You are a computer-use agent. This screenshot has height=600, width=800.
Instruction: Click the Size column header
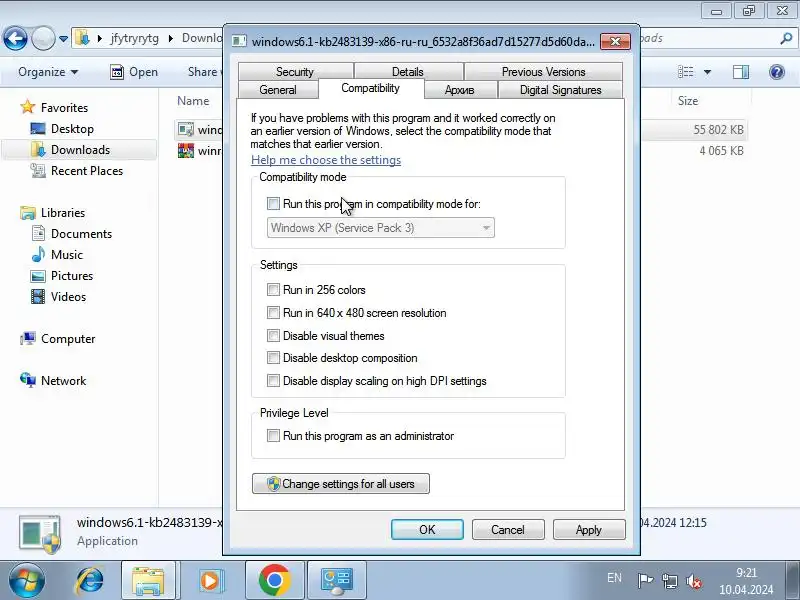[688, 101]
